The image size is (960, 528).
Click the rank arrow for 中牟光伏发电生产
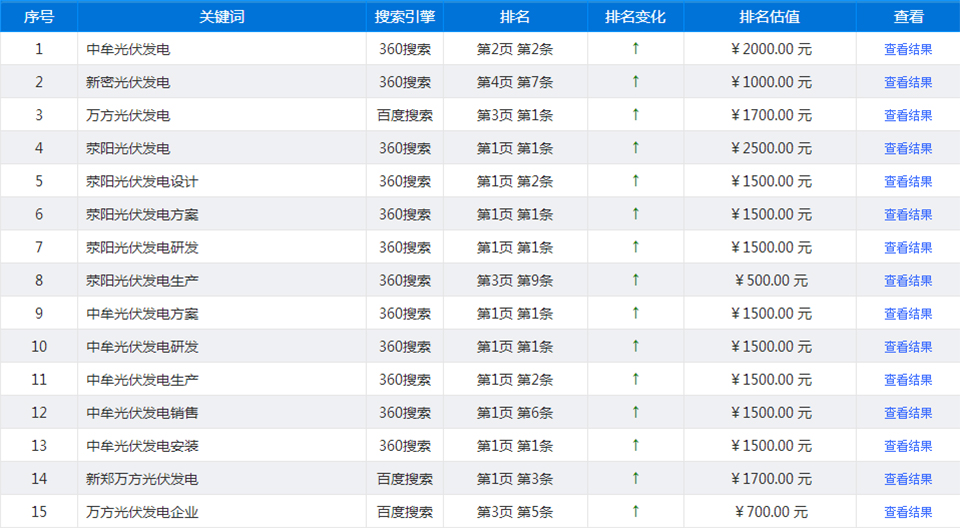tap(636, 379)
